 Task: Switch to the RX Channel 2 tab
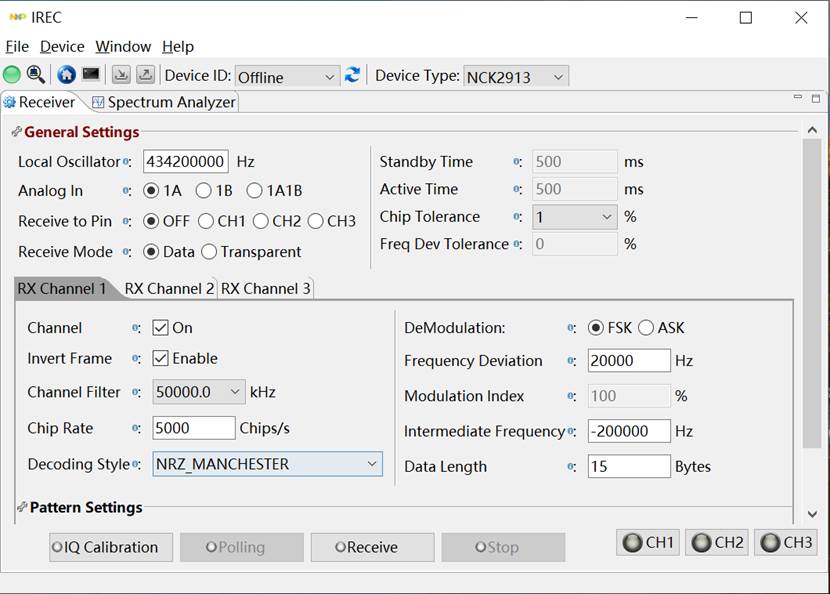[168, 289]
